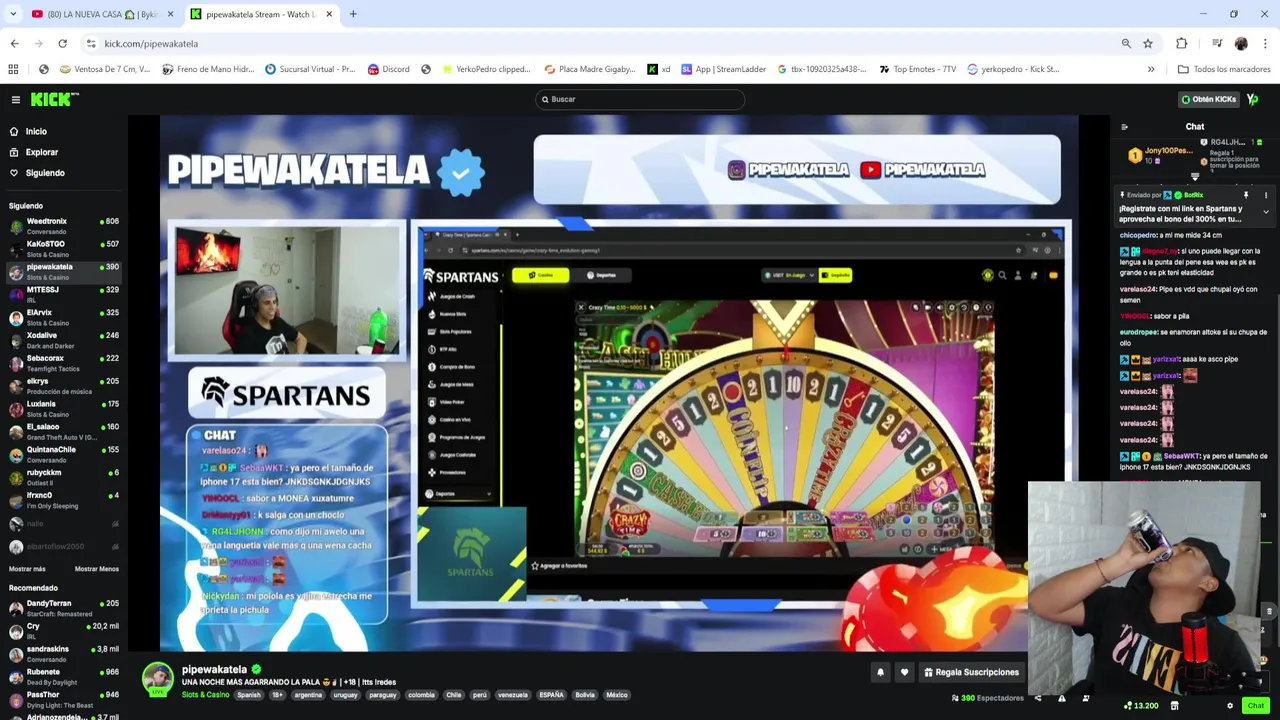1280x720 pixels.
Task: Open the zoom magnifier icon in address bar
Action: [1126, 43]
